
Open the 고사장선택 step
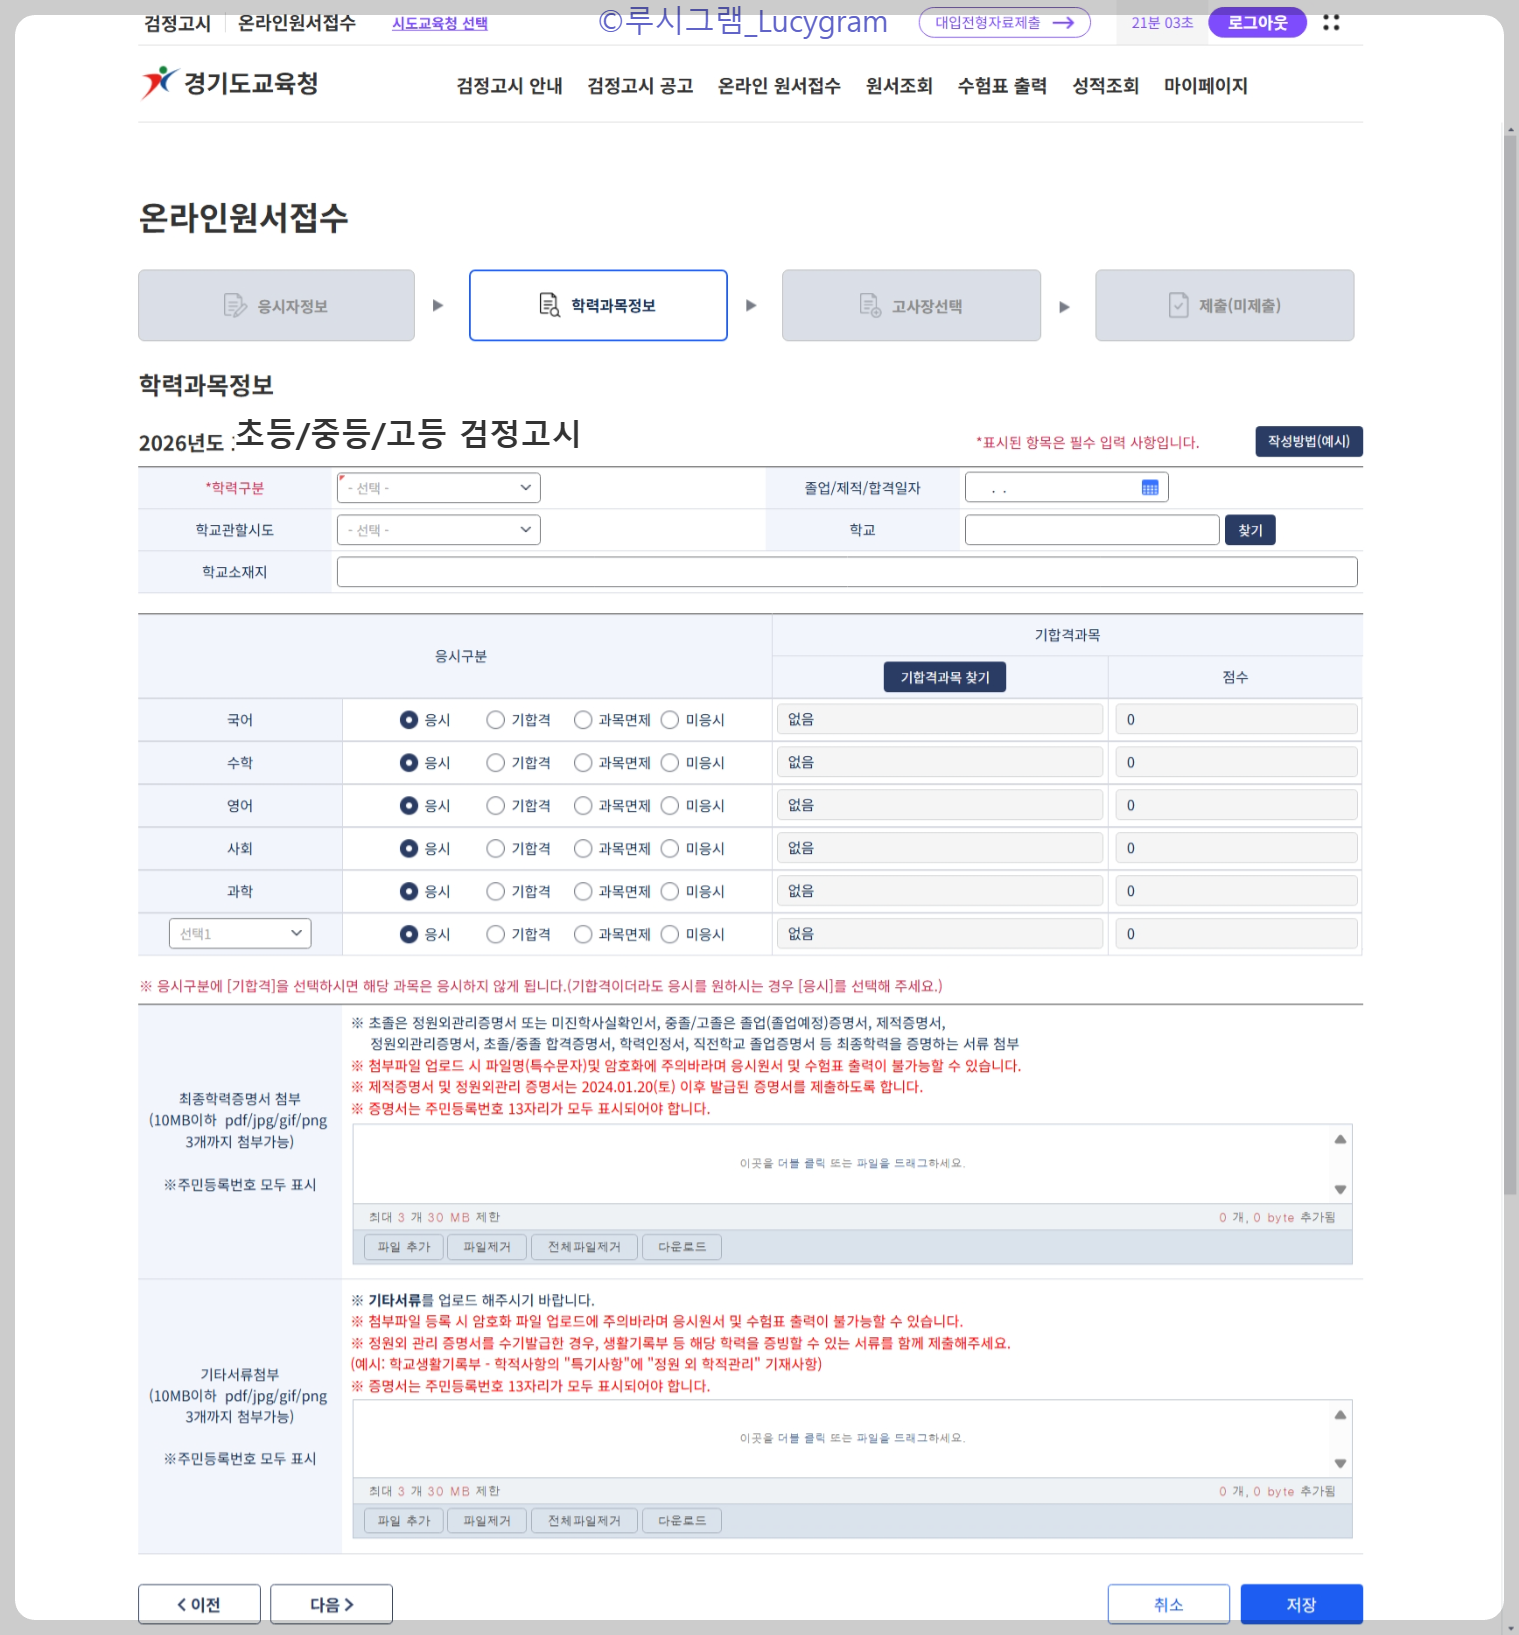point(911,305)
